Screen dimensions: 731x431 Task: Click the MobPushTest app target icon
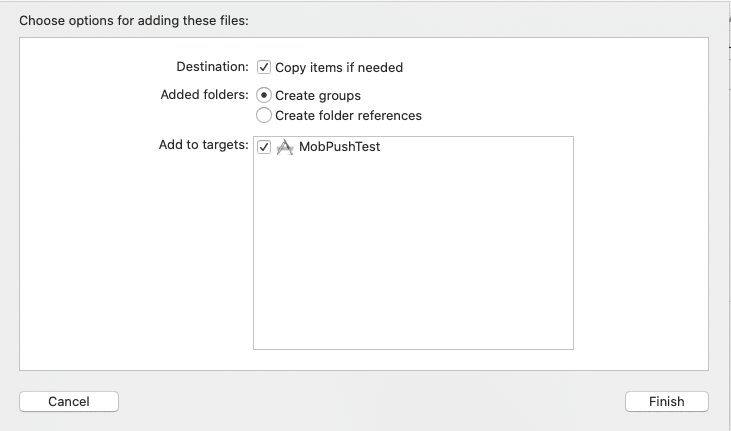[285, 147]
